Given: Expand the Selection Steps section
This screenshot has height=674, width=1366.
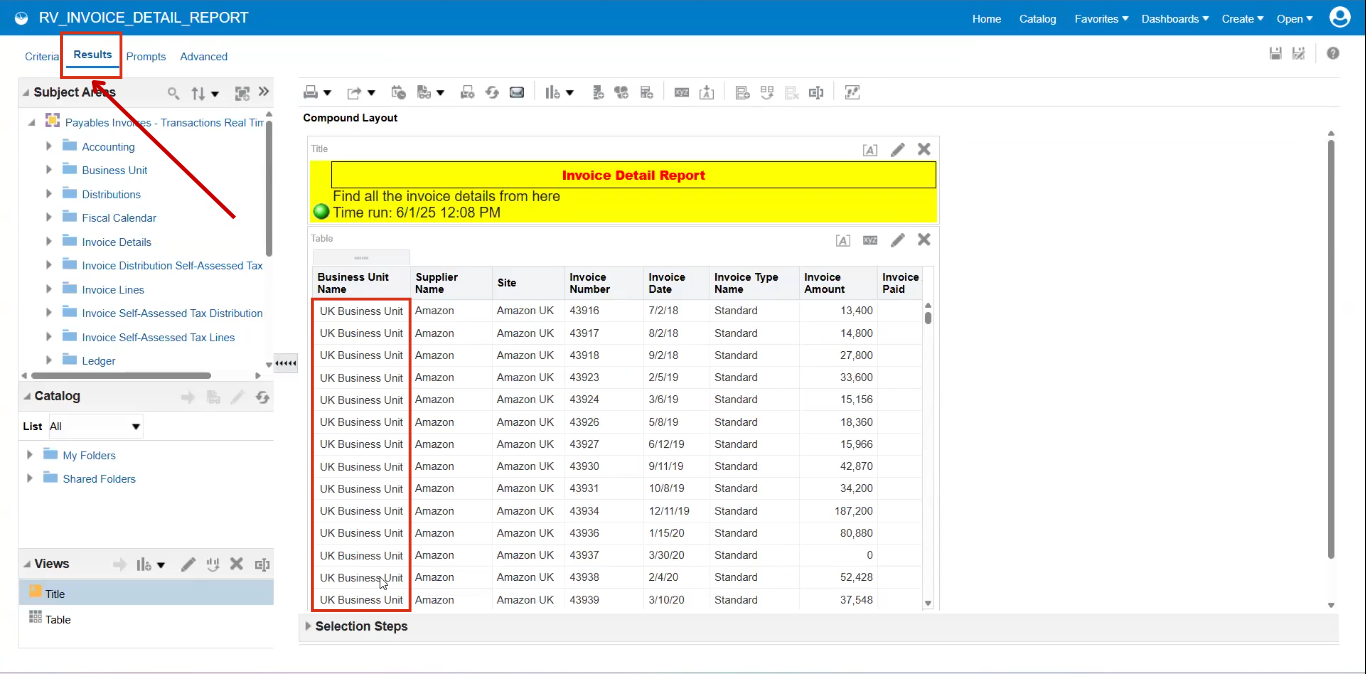Looking at the screenshot, I should pos(307,626).
